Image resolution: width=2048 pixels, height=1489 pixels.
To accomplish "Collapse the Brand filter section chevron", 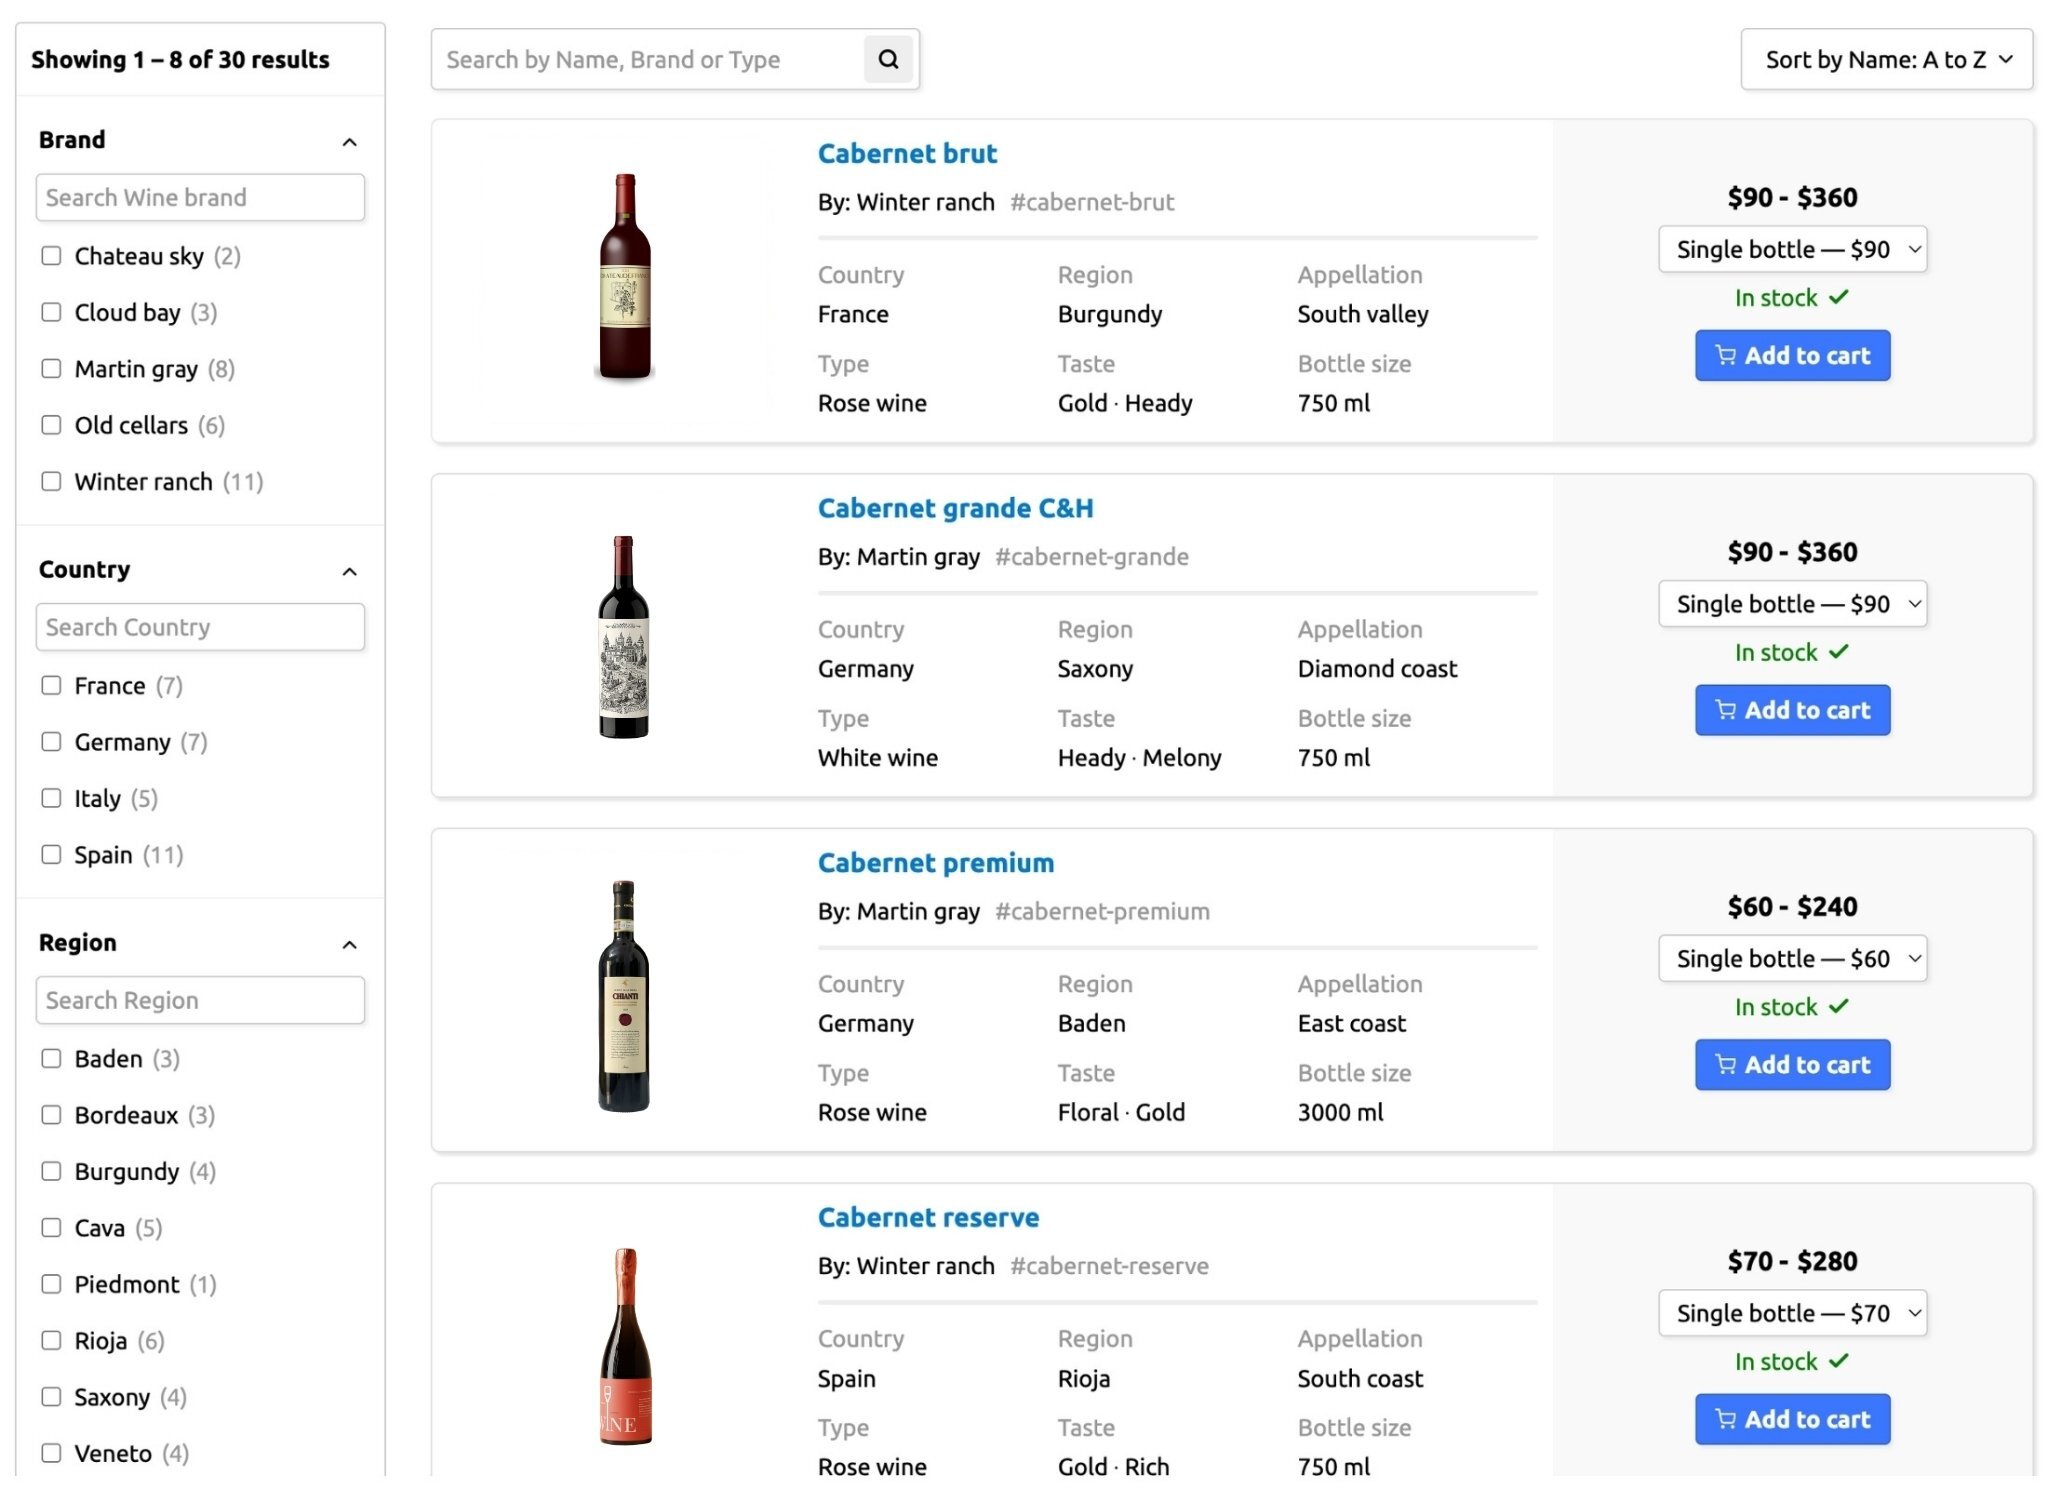I will 349,142.
